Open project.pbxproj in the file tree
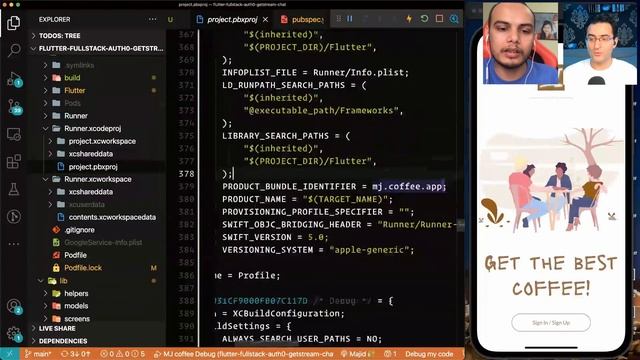This screenshot has height=360, width=640. click(x=93, y=166)
